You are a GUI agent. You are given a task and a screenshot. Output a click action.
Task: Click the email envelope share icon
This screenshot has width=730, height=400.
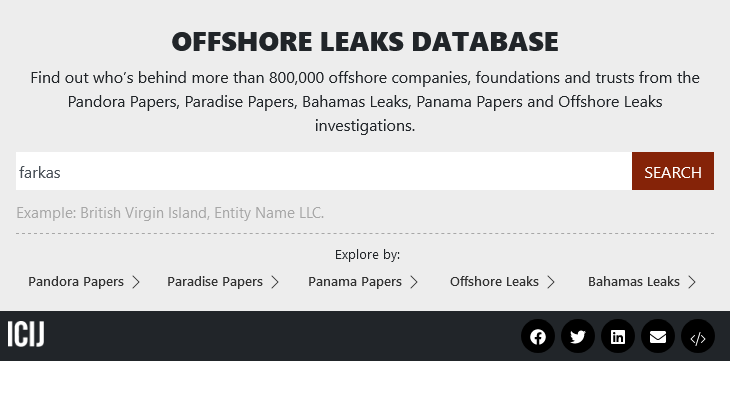coord(658,336)
